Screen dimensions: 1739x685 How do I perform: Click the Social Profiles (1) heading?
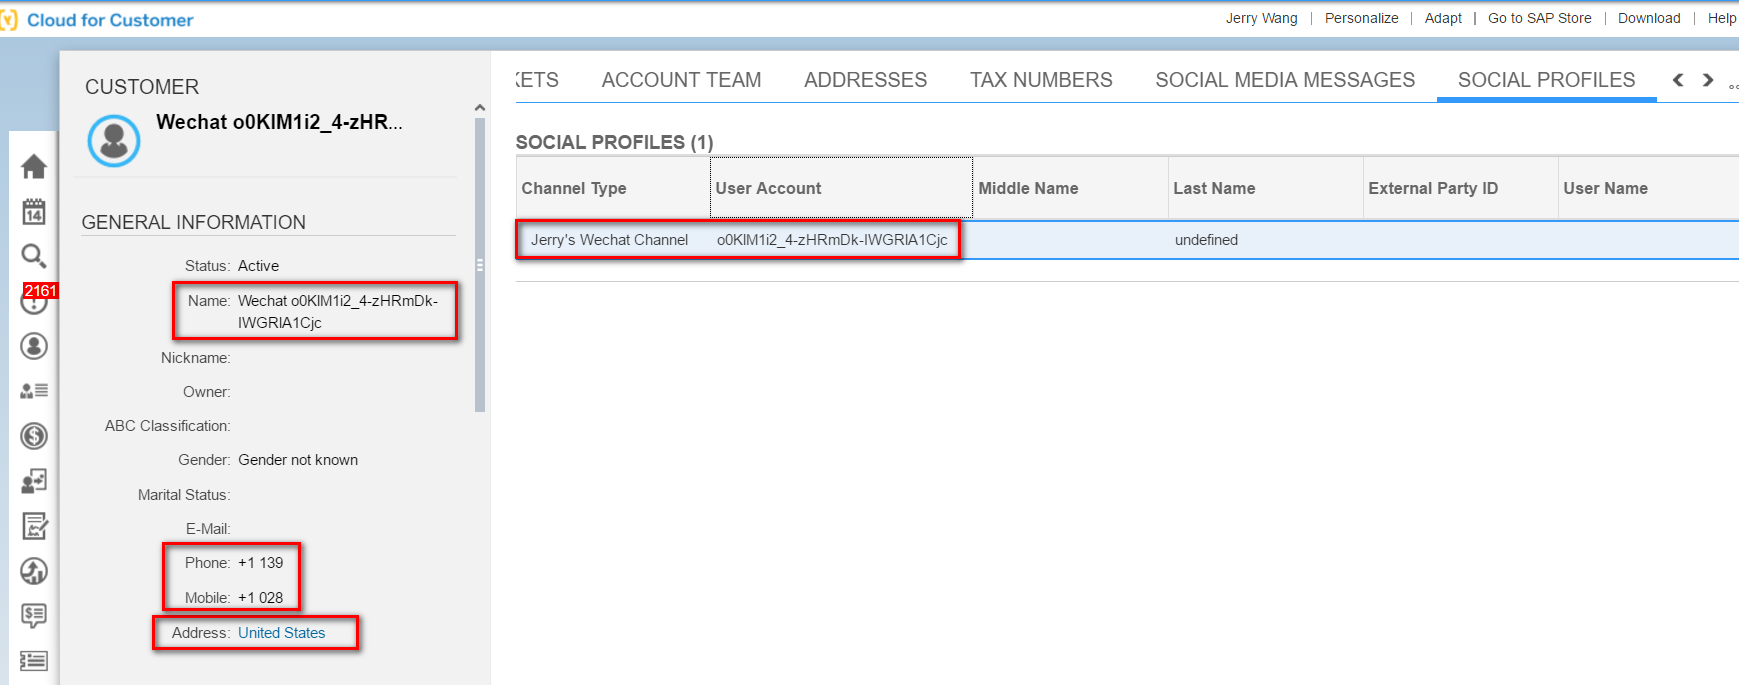click(614, 142)
